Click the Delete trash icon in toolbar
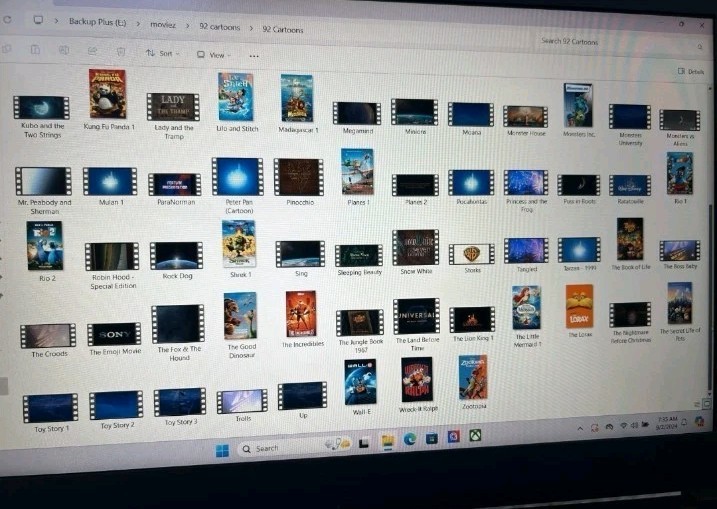Viewport: 717px width, 509px height. pos(121,52)
